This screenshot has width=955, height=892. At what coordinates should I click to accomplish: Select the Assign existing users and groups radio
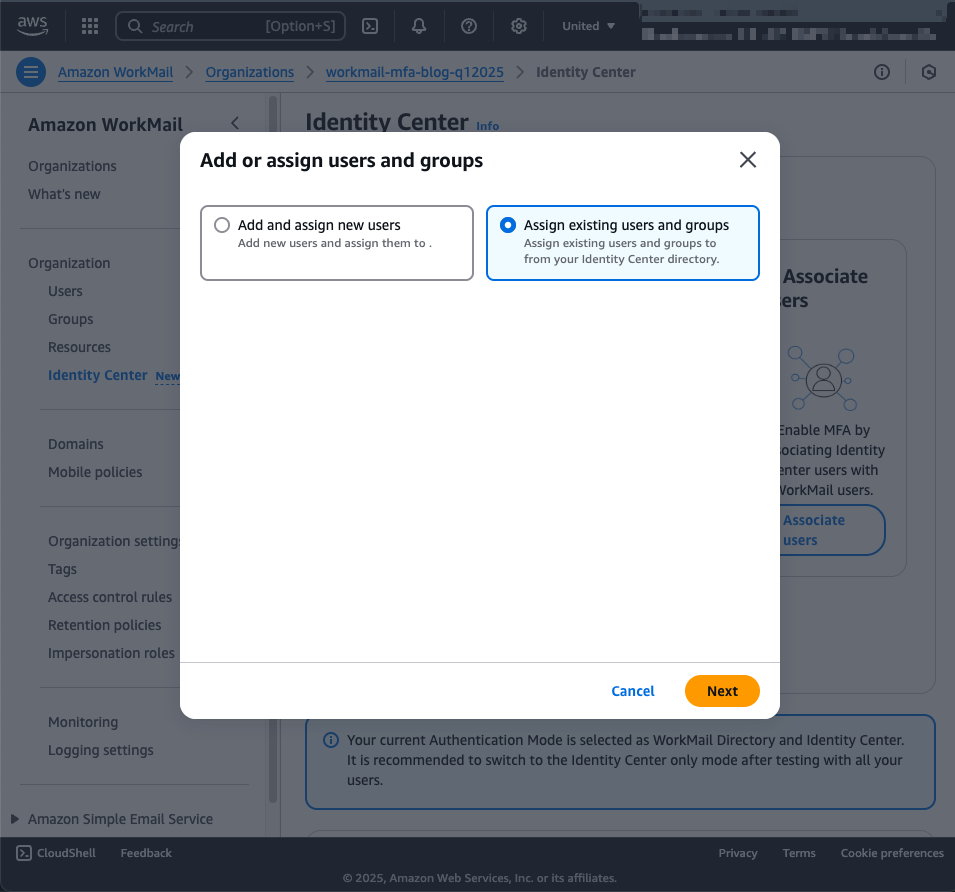(509, 224)
